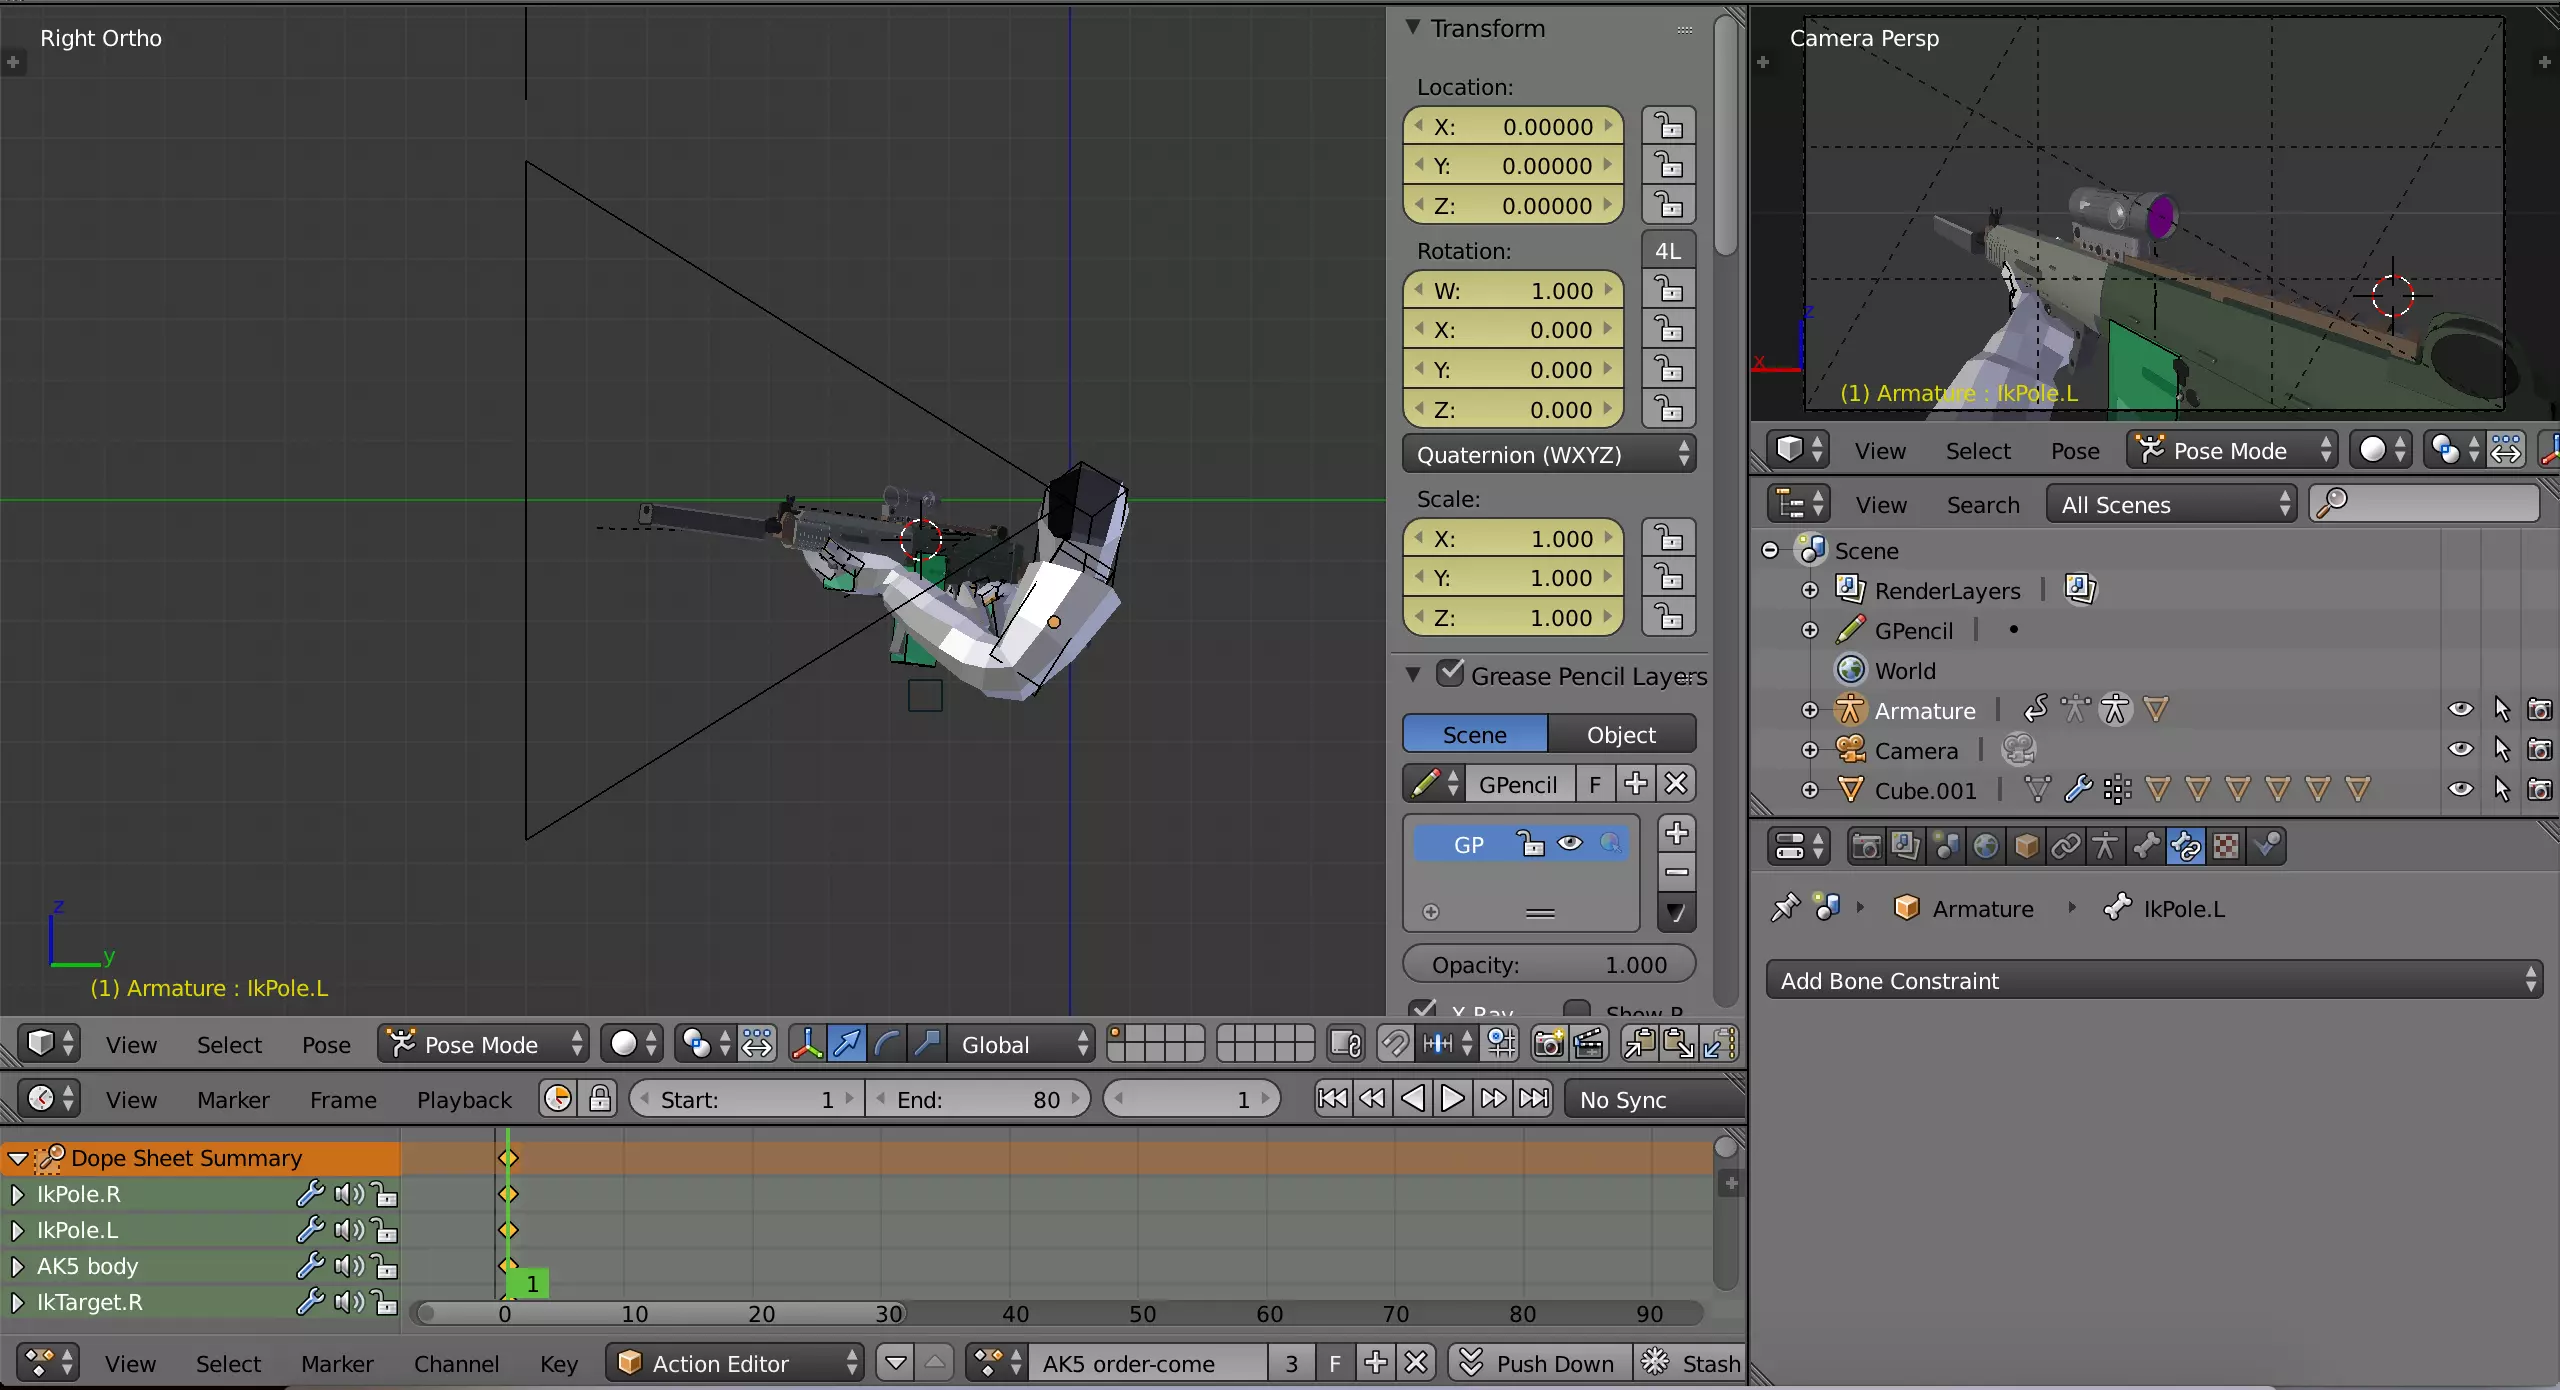Unlink the AK5 order-come action

coord(1416,1363)
